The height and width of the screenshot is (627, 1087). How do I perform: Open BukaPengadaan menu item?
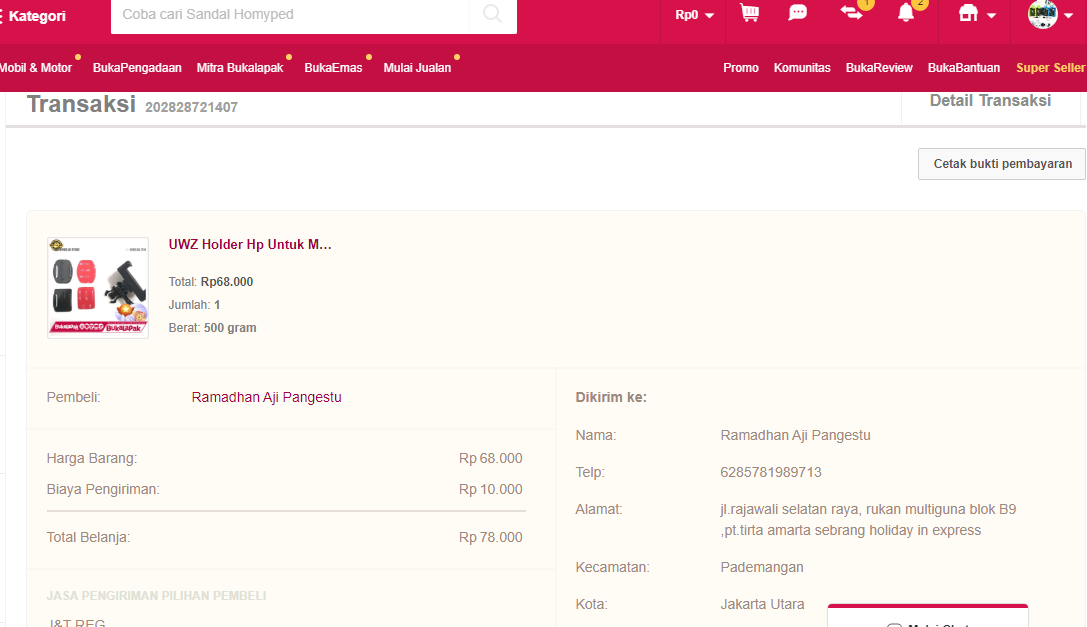[137, 68]
